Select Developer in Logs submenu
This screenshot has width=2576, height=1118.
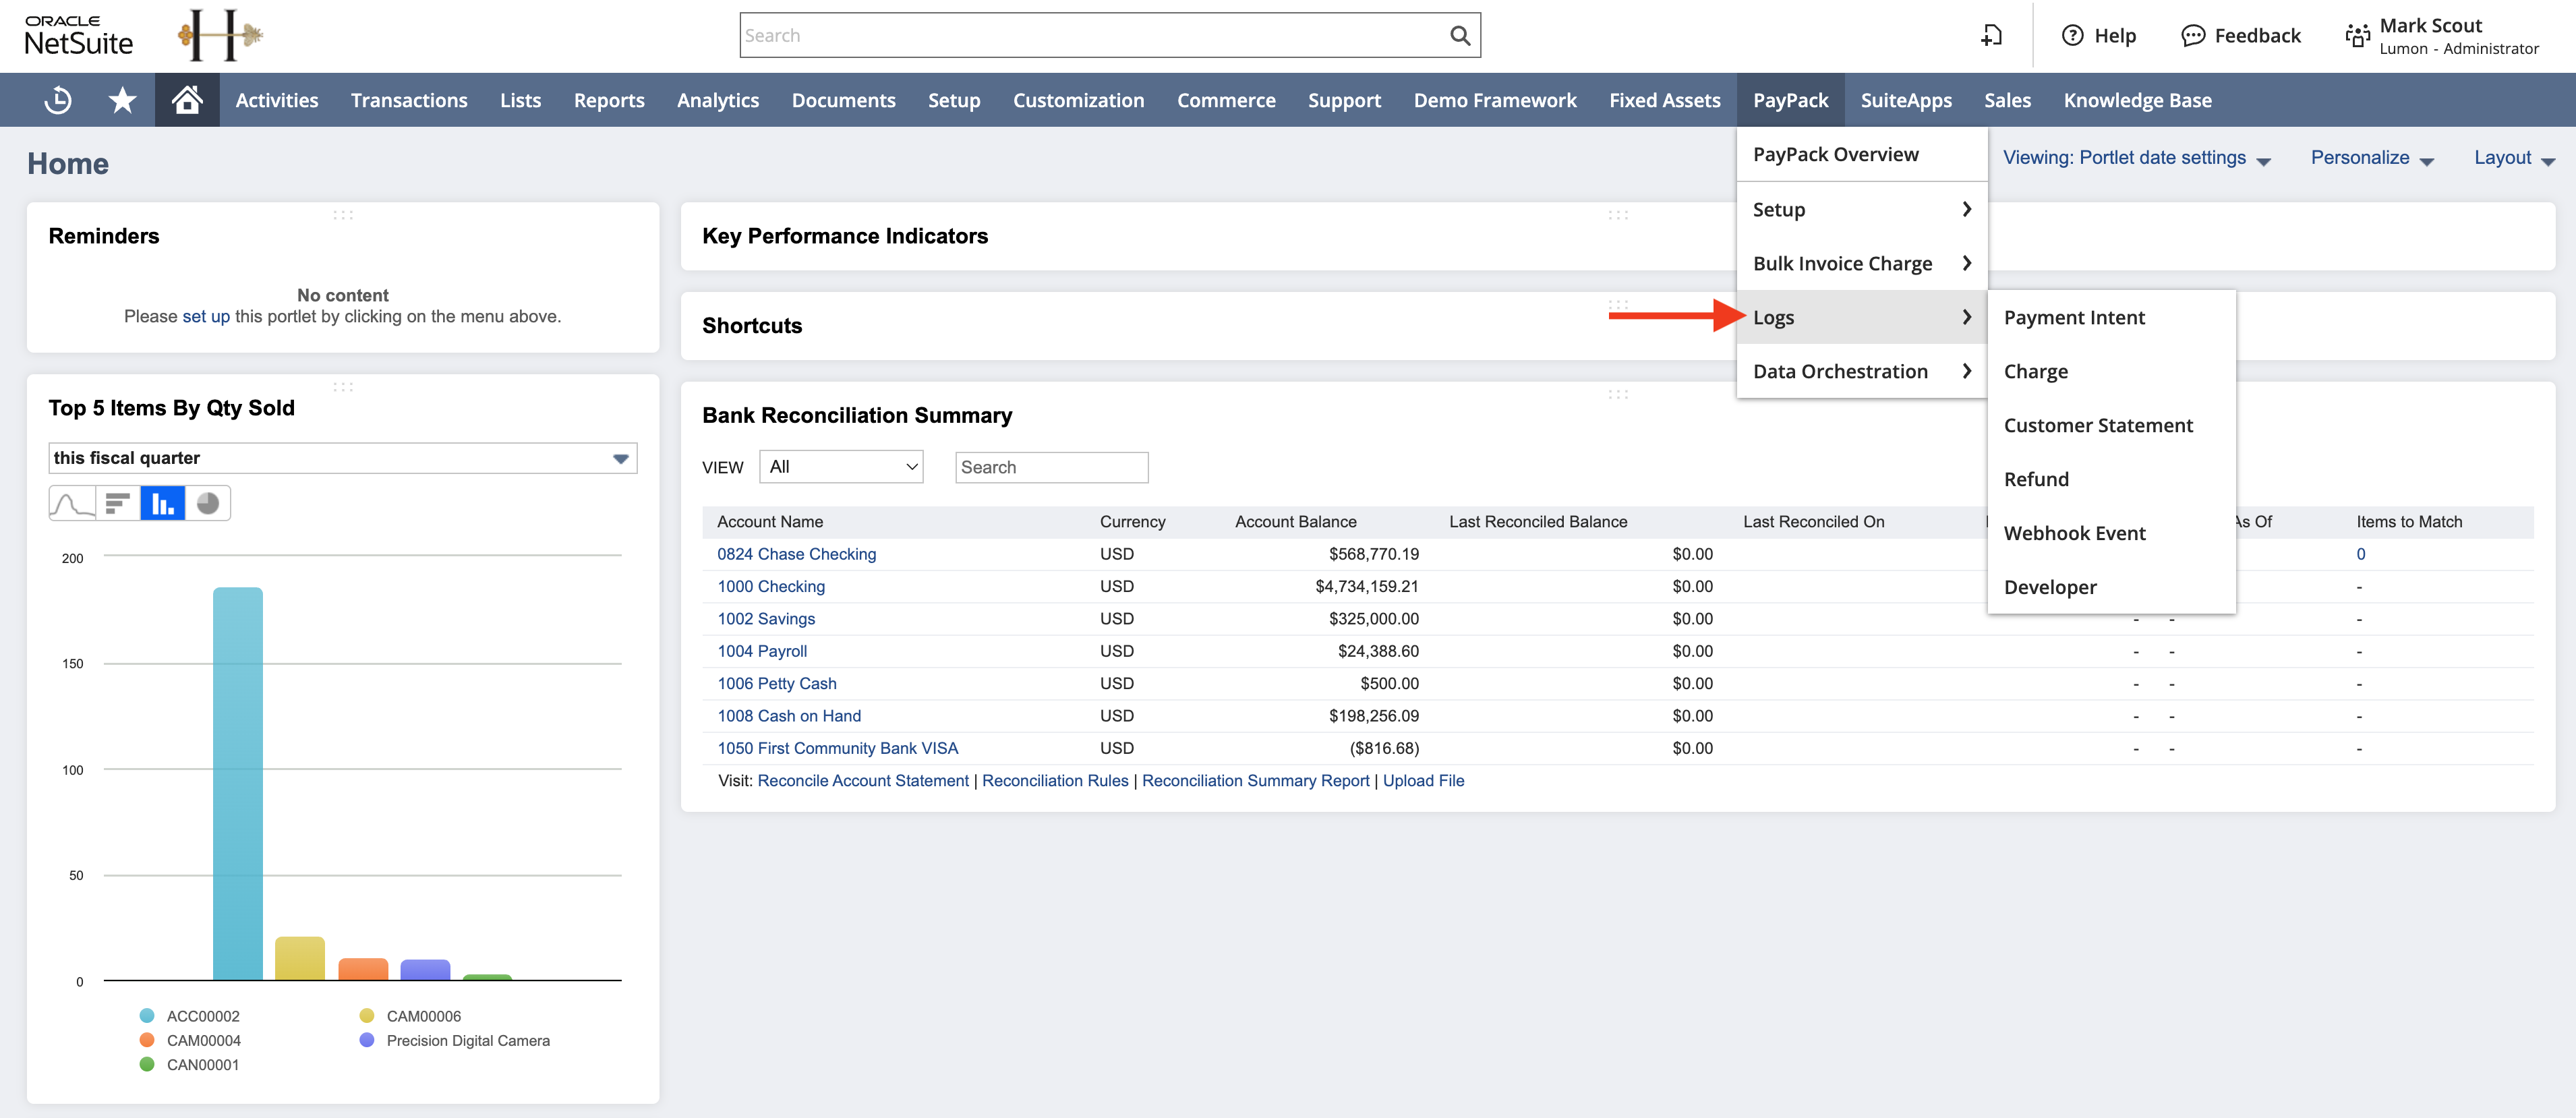[2111, 587]
